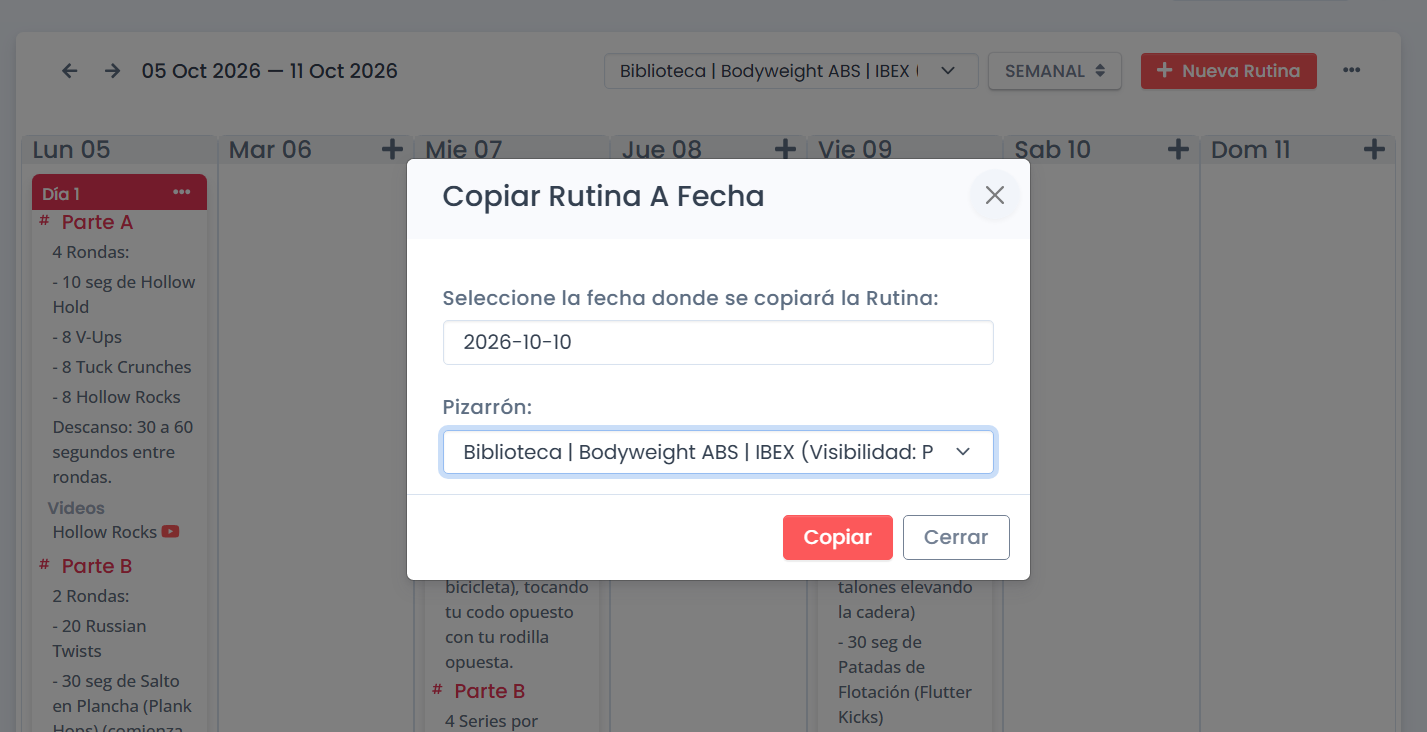
Task: Click the Día 1 routine header
Action: (119, 192)
